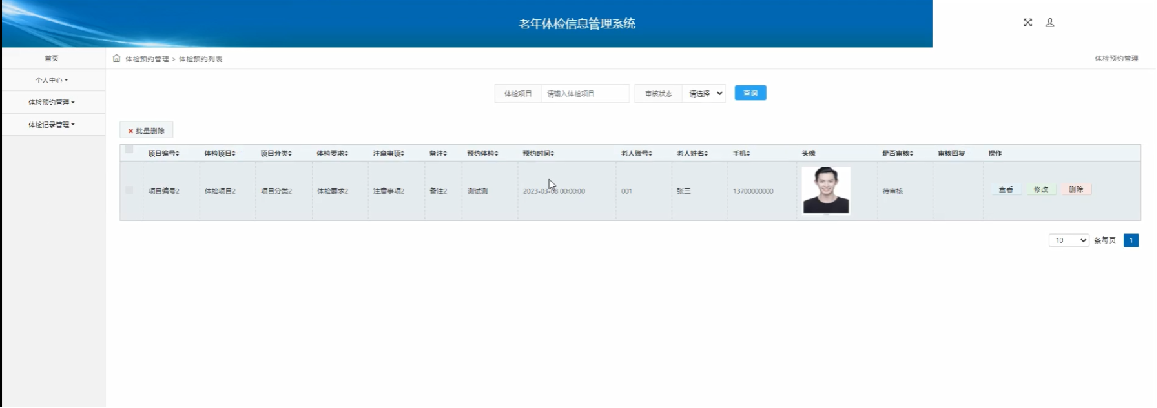Sort by the 是否审核 column header

click(898, 153)
